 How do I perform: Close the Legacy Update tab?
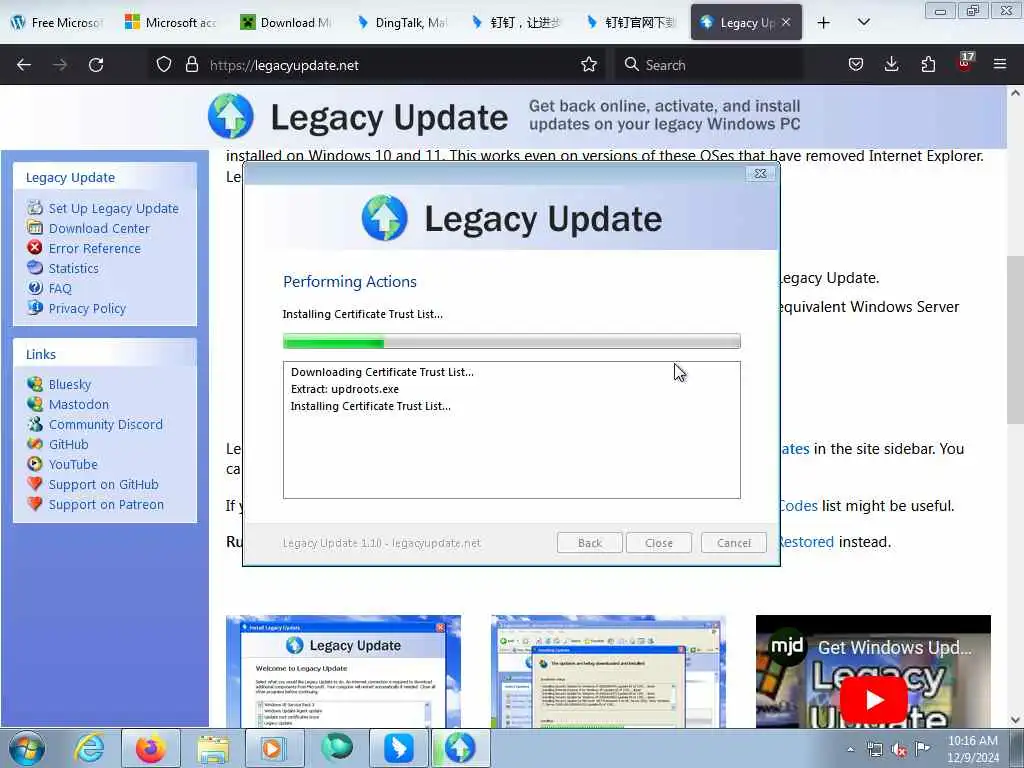[786, 22]
